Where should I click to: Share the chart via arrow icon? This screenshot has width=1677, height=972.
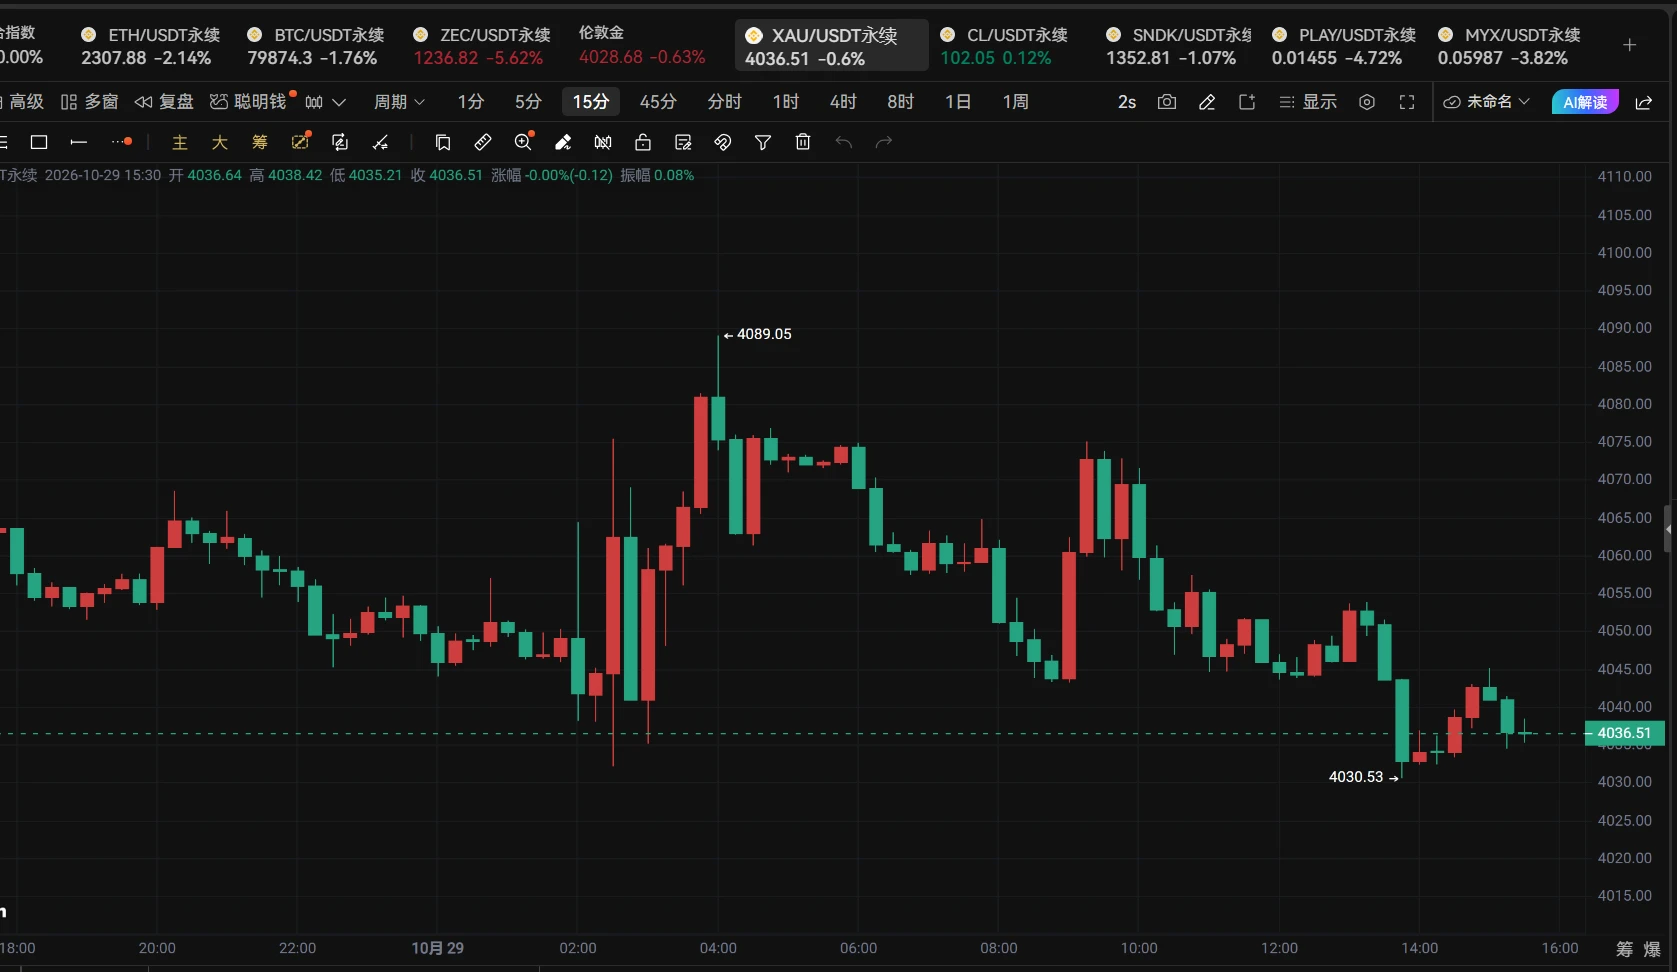click(1643, 102)
